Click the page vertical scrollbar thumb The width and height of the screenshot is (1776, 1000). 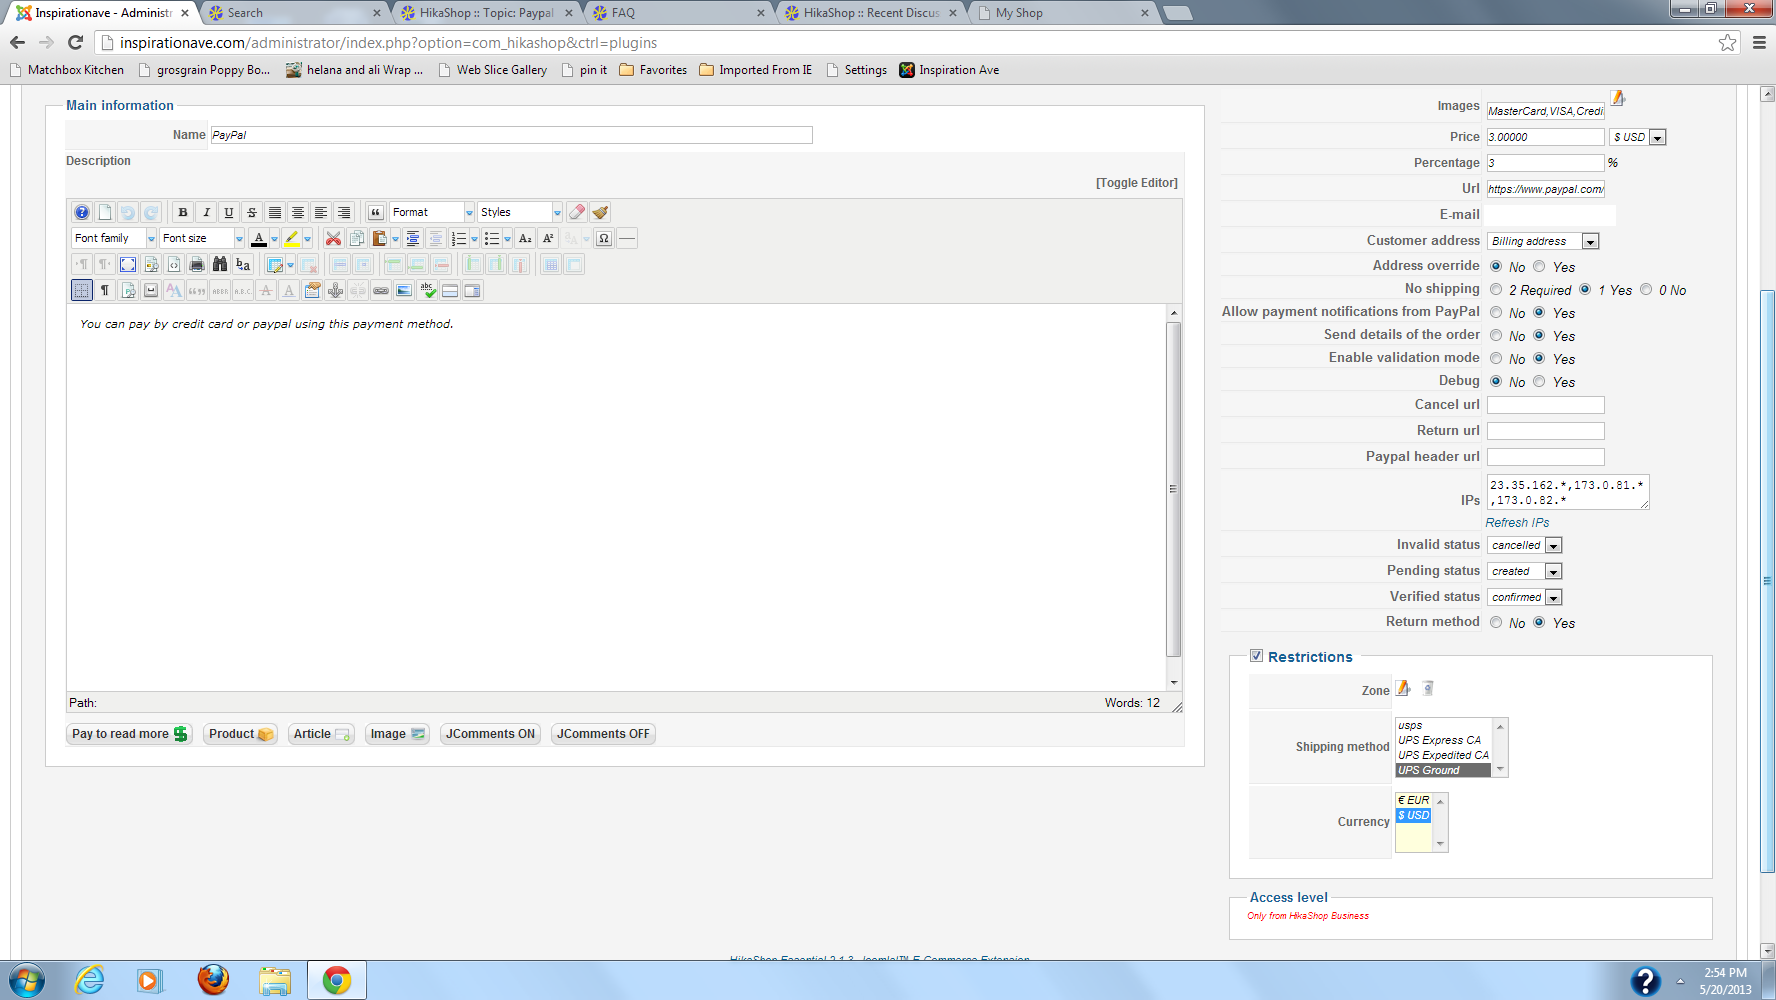pyautogui.click(x=1767, y=580)
